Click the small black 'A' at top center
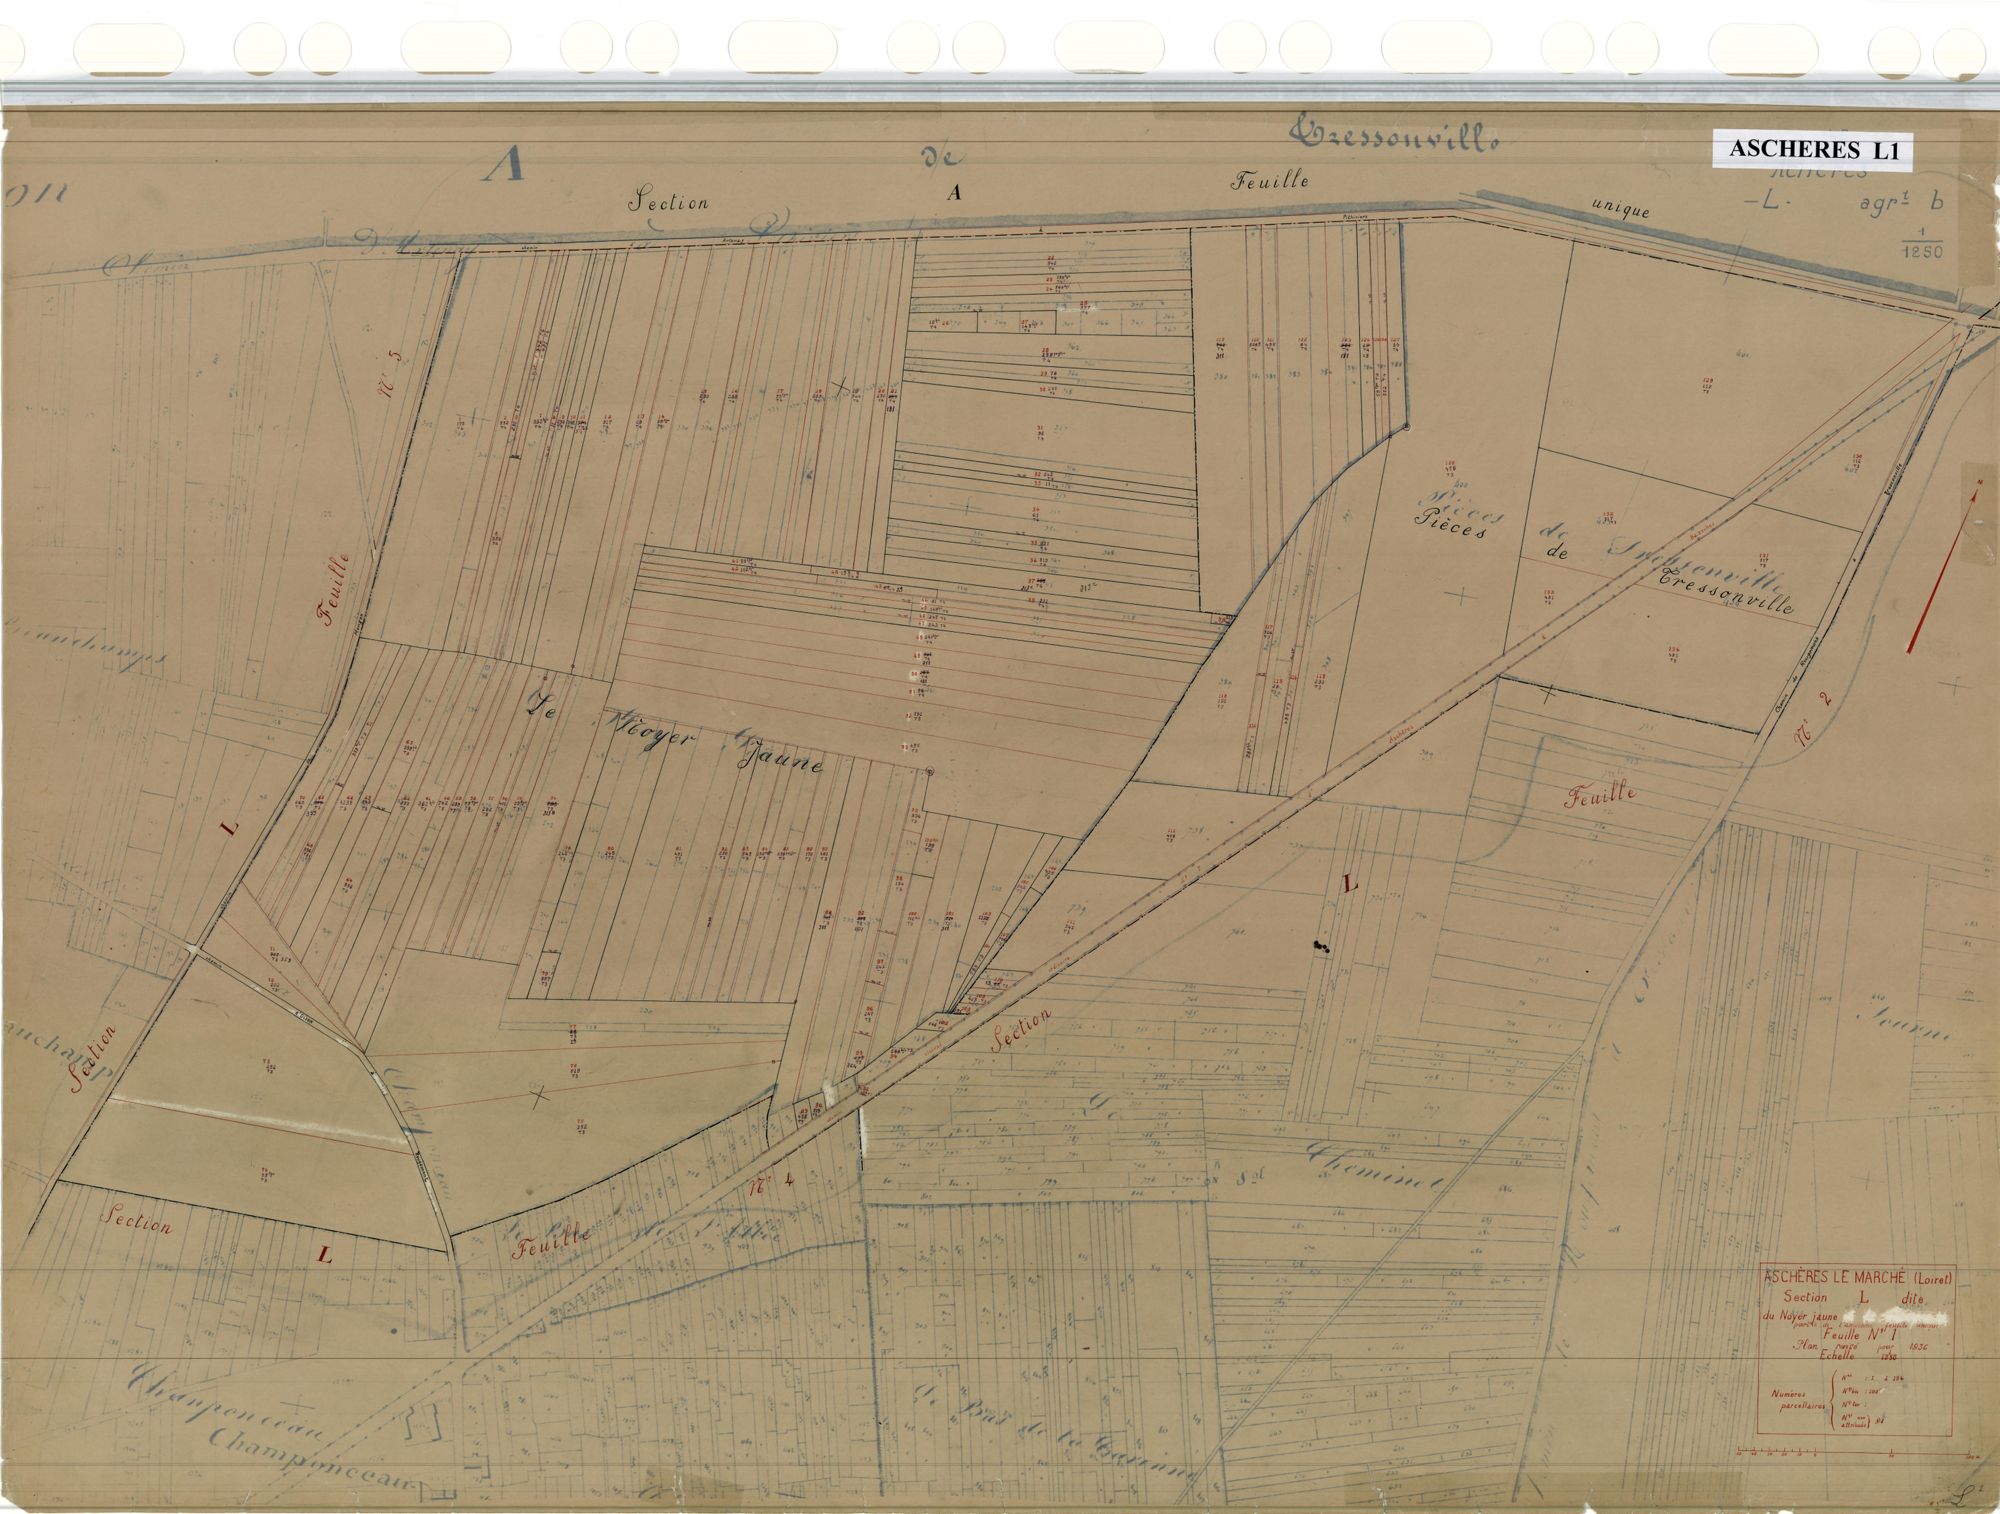Viewport: 2000px width, 1514px height. pos(954,194)
